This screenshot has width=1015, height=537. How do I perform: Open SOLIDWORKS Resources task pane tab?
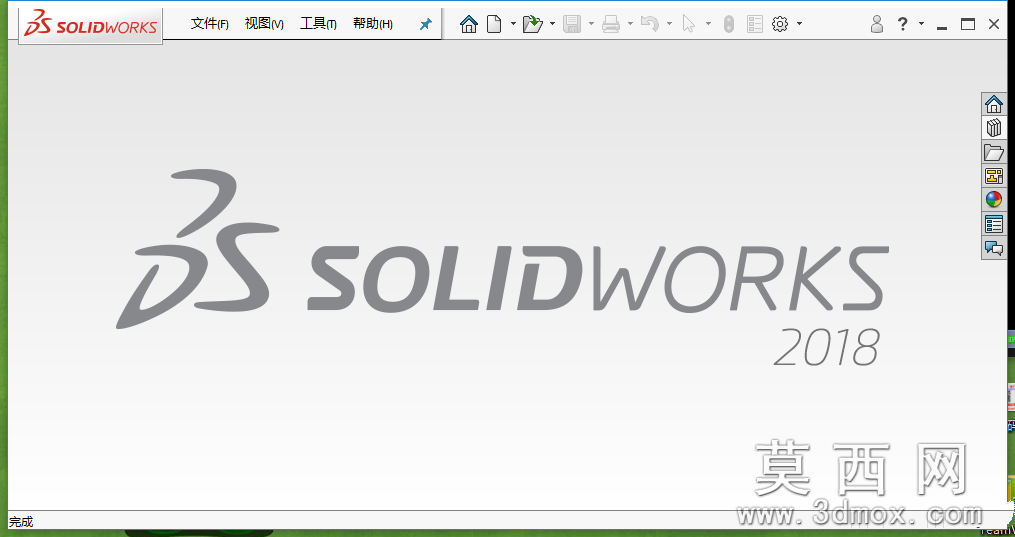[994, 104]
